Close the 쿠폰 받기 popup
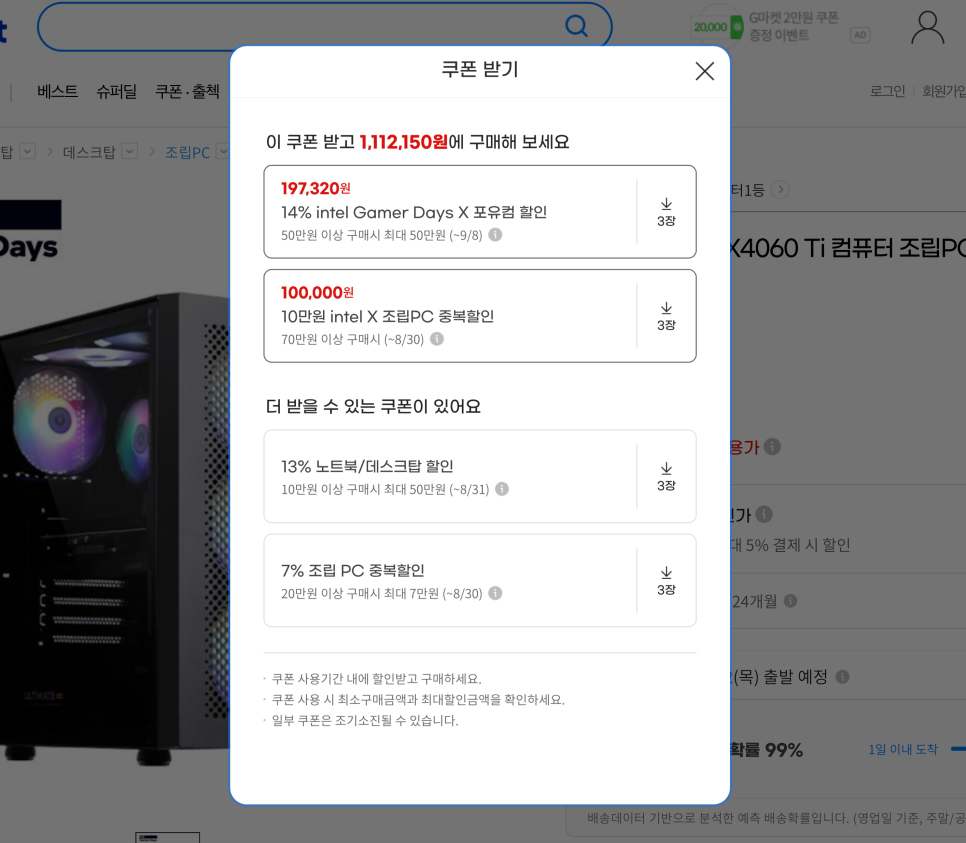Viewport: 966px width, 843px height. click(x=704, y=71)
